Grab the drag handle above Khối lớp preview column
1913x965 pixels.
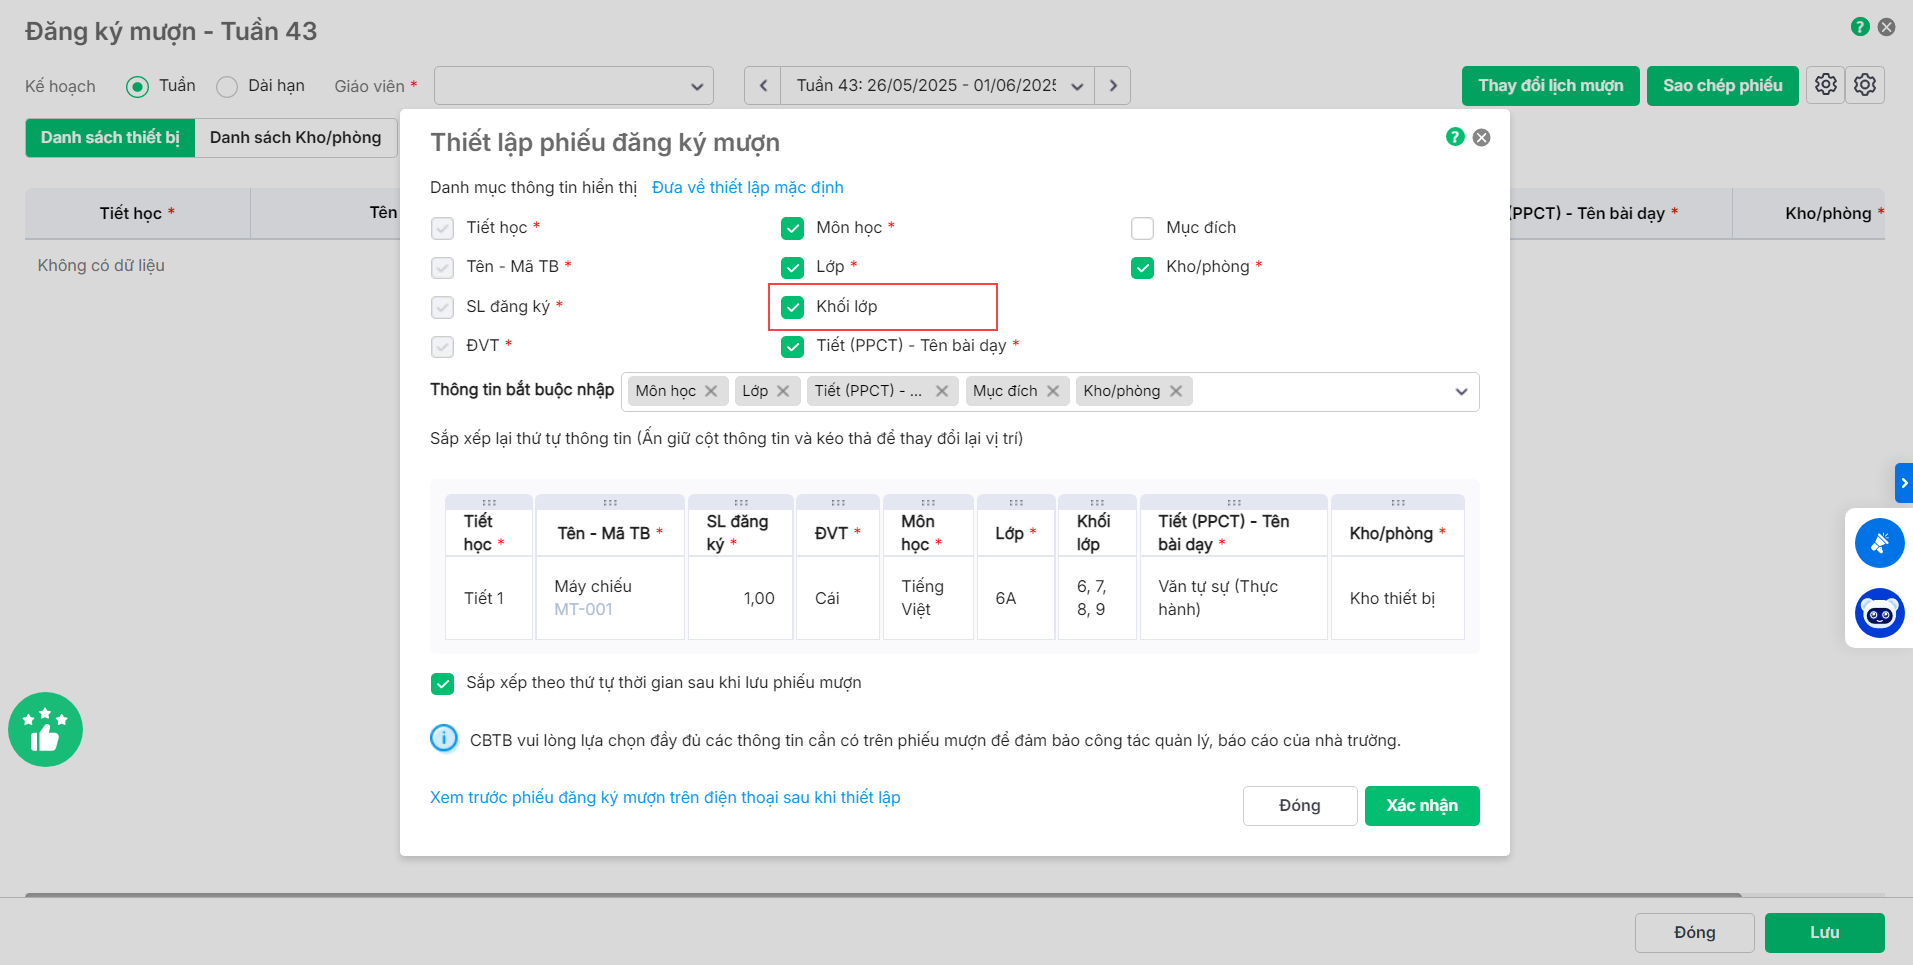1097,502
